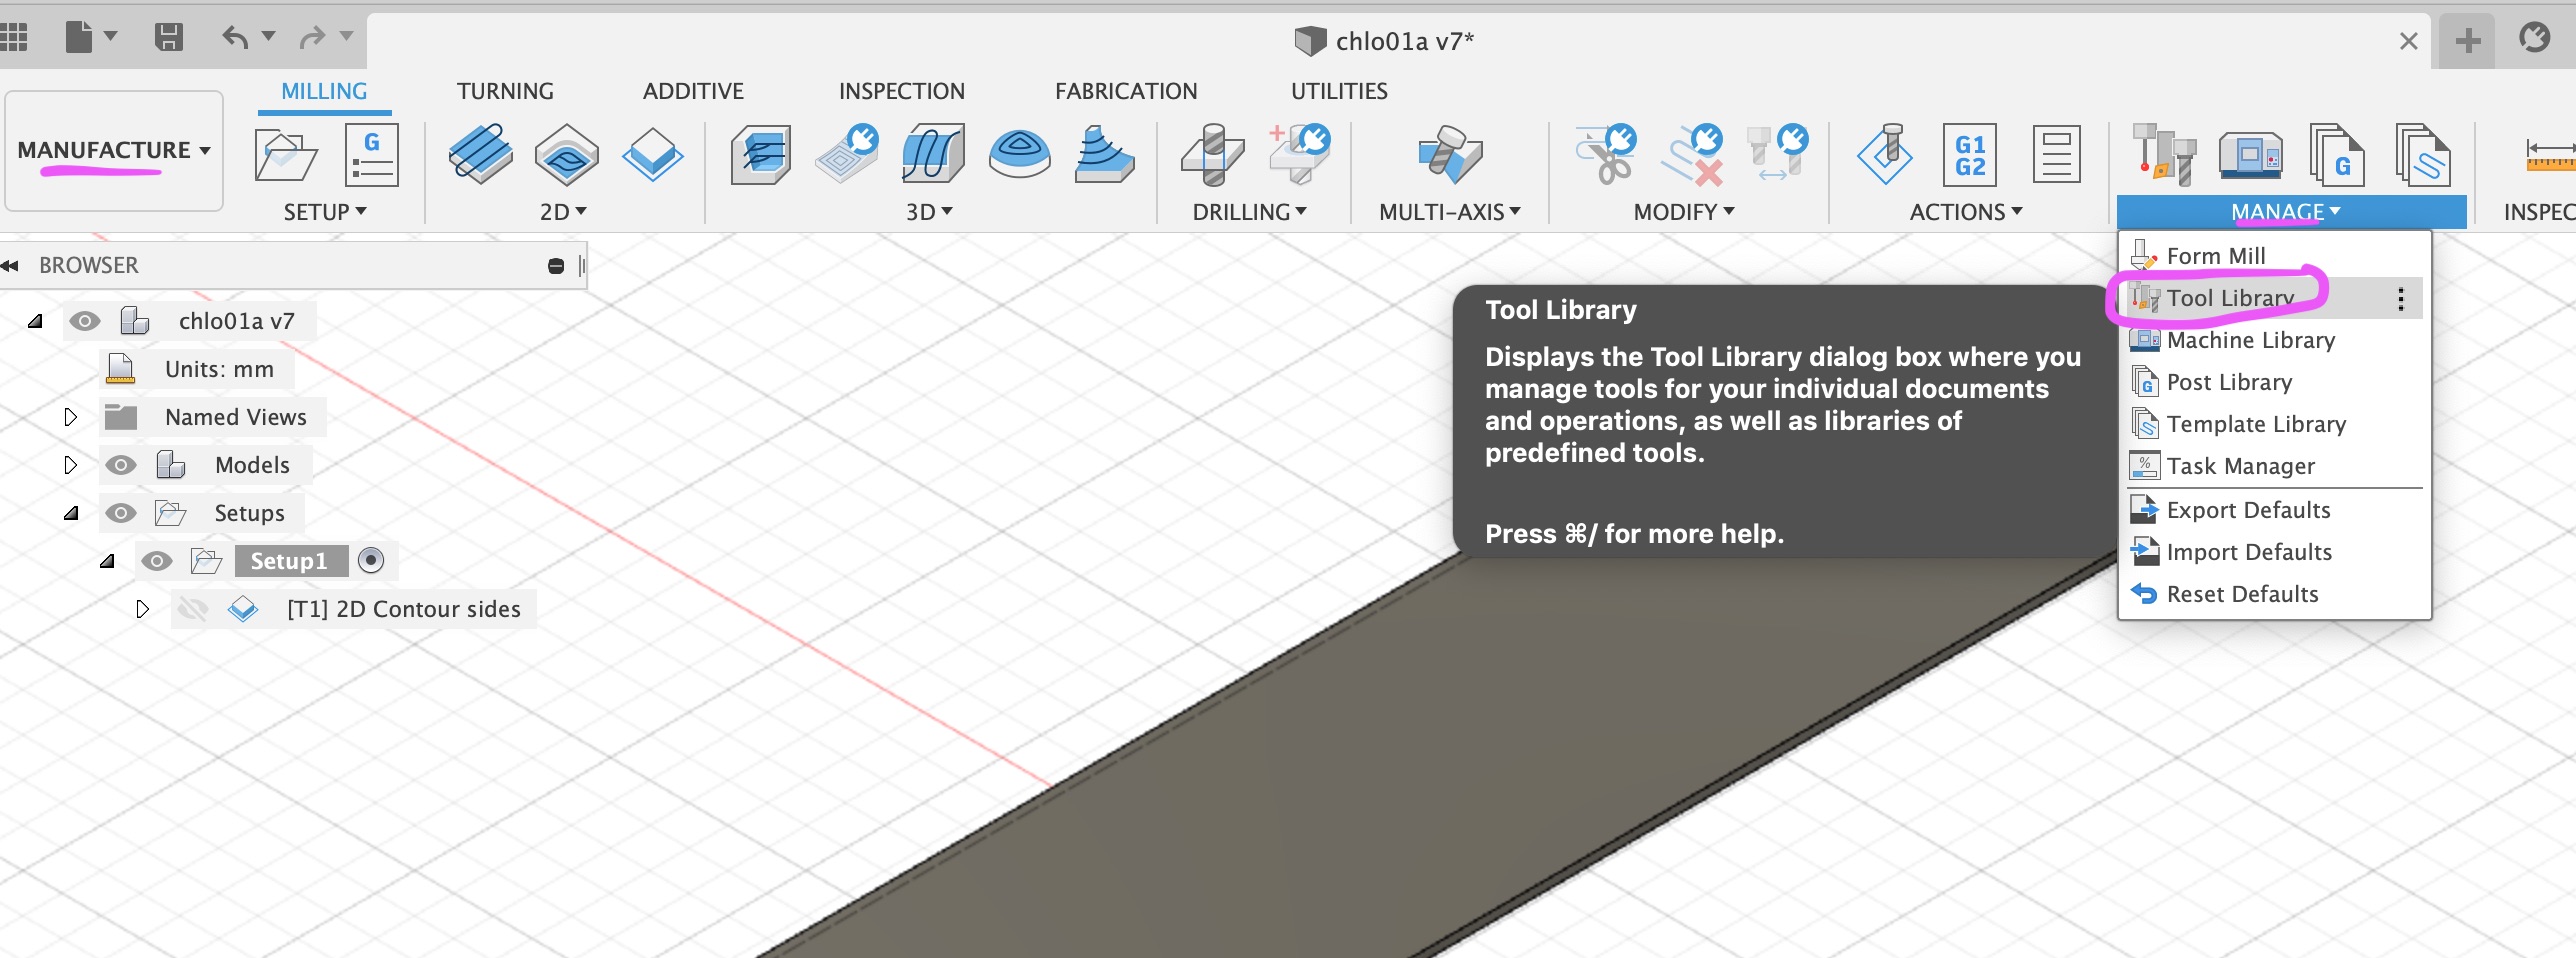This screenshot has height=958, width=2576.
Task: Select the 2D Pocket tool
Action: tap(566, 154)
